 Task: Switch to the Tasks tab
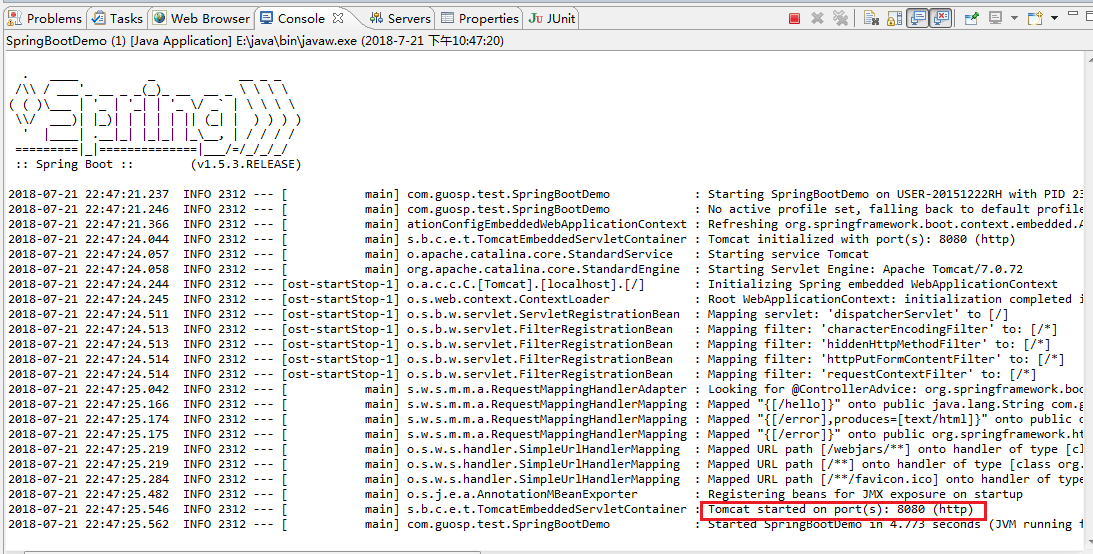(x=117, y=19)
